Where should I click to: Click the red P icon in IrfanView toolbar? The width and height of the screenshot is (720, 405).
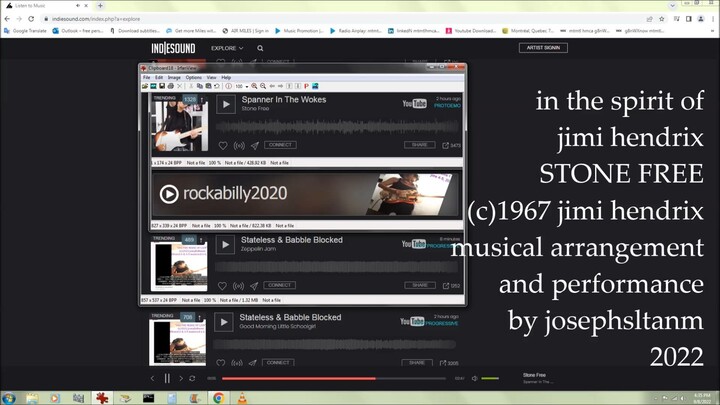coord(306,86)
